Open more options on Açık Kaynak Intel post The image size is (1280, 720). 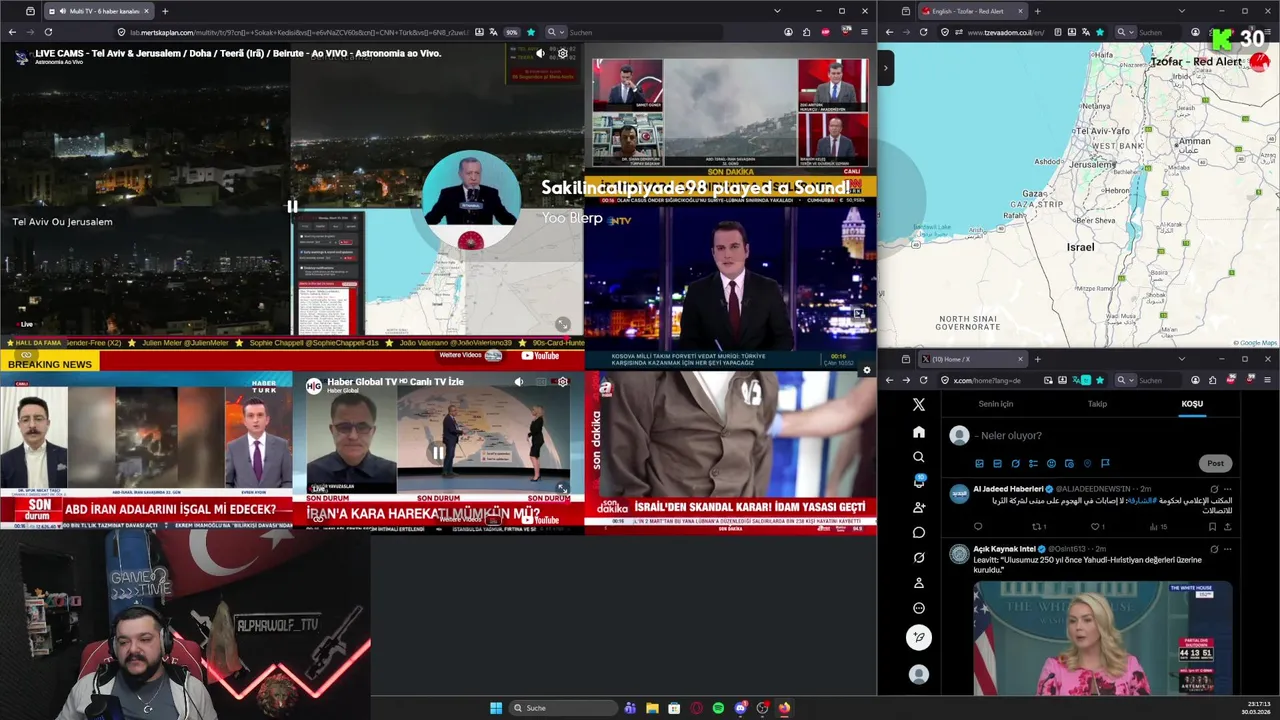1227,549
